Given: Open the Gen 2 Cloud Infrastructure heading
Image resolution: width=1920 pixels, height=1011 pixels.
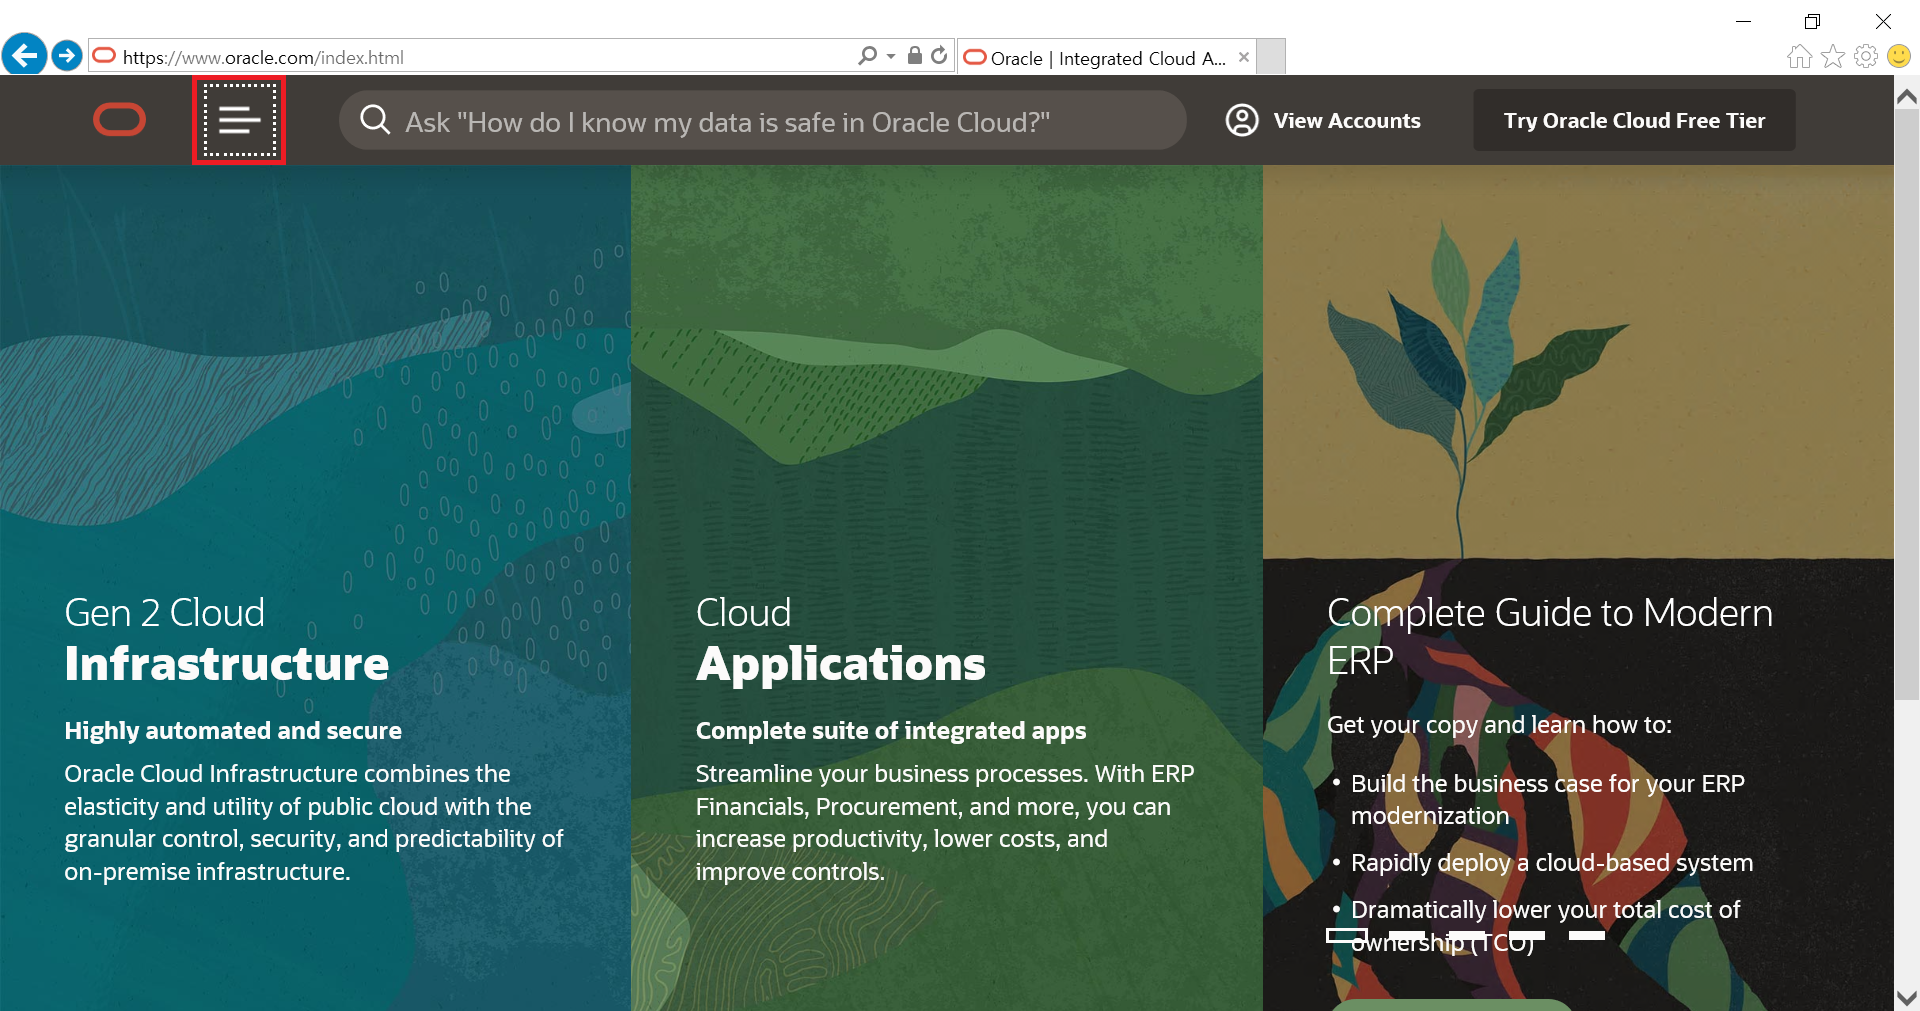Looking at the screenshot, I should (227, 640).
